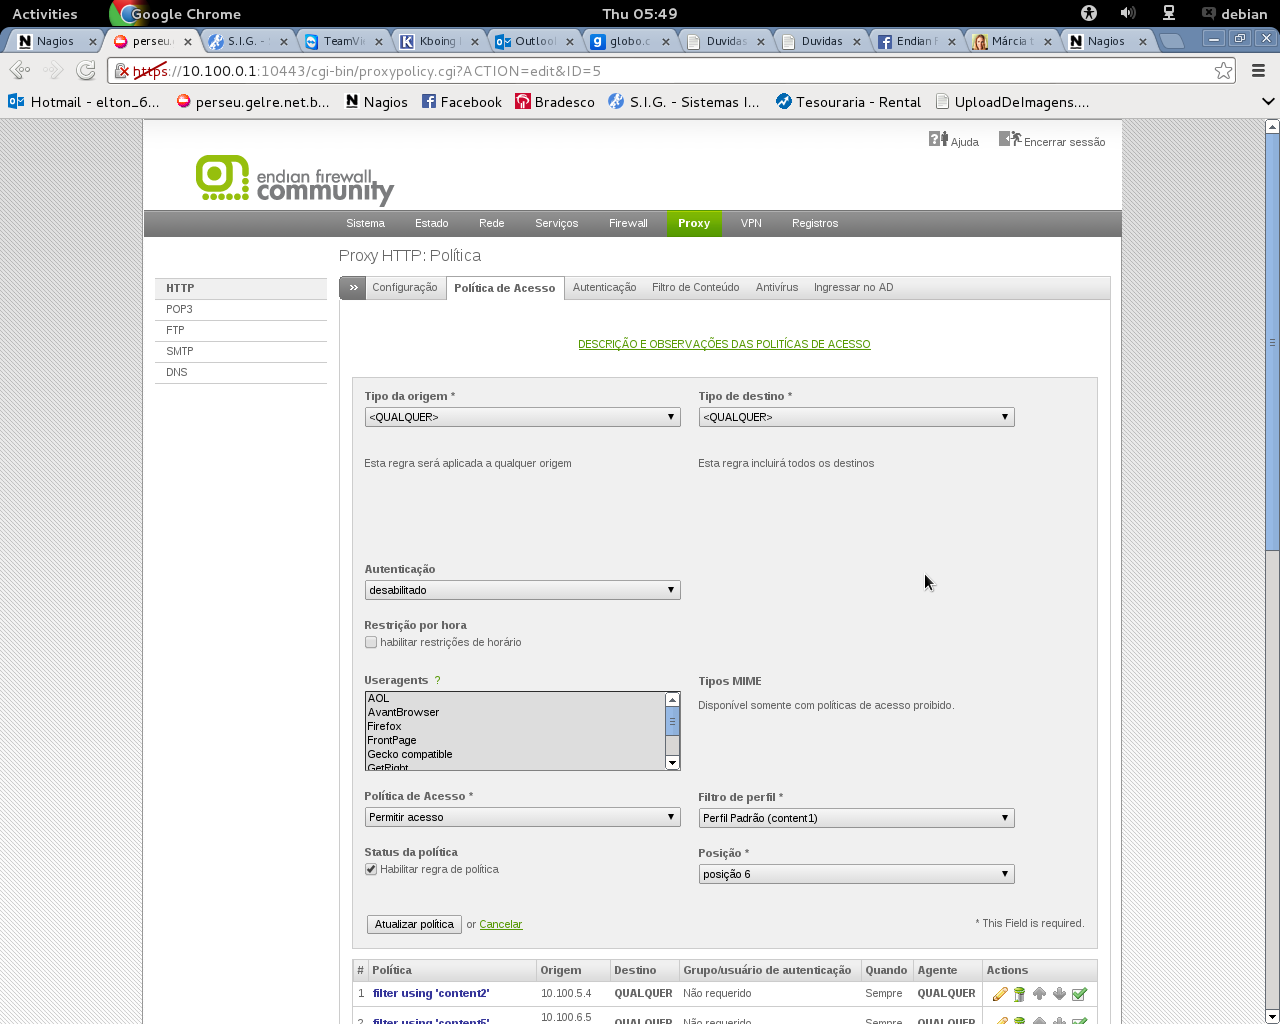
Task: Click the Atualizar política button
Action: click(x=414, y=924)
